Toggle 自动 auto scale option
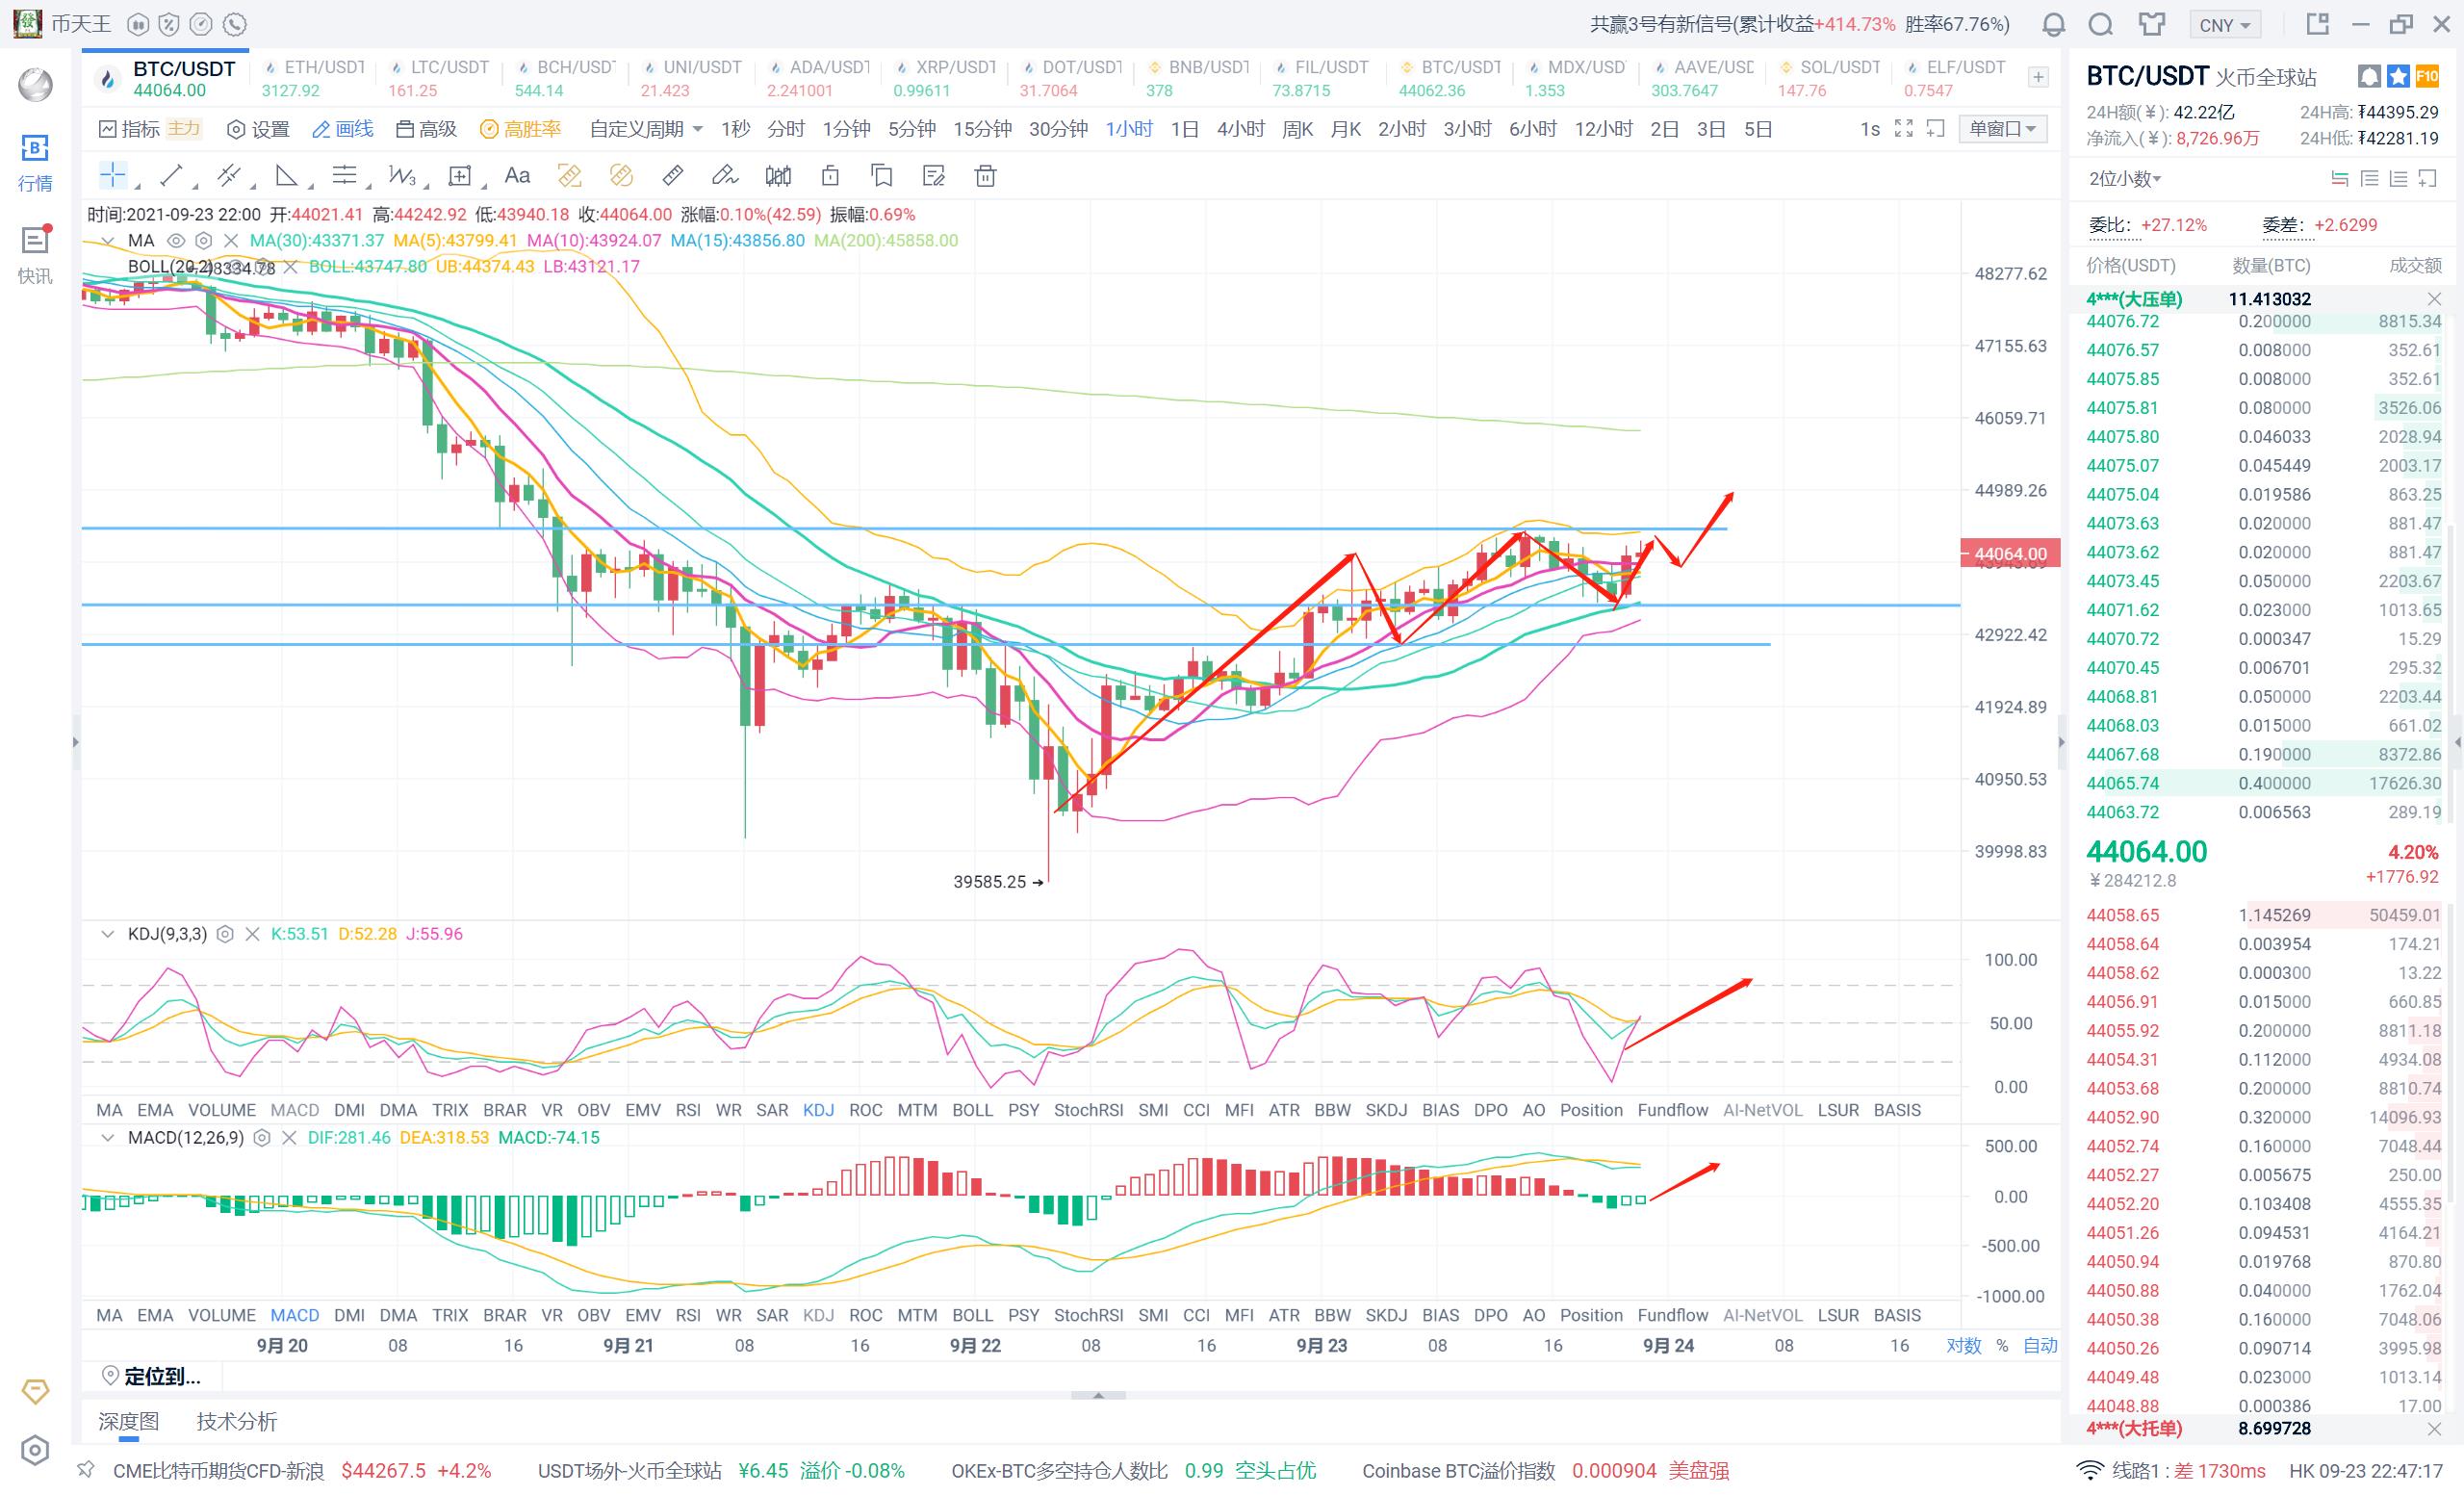Image resolution: width=2464 pixels, height=1495 pixels. tap(2040, 1345)
